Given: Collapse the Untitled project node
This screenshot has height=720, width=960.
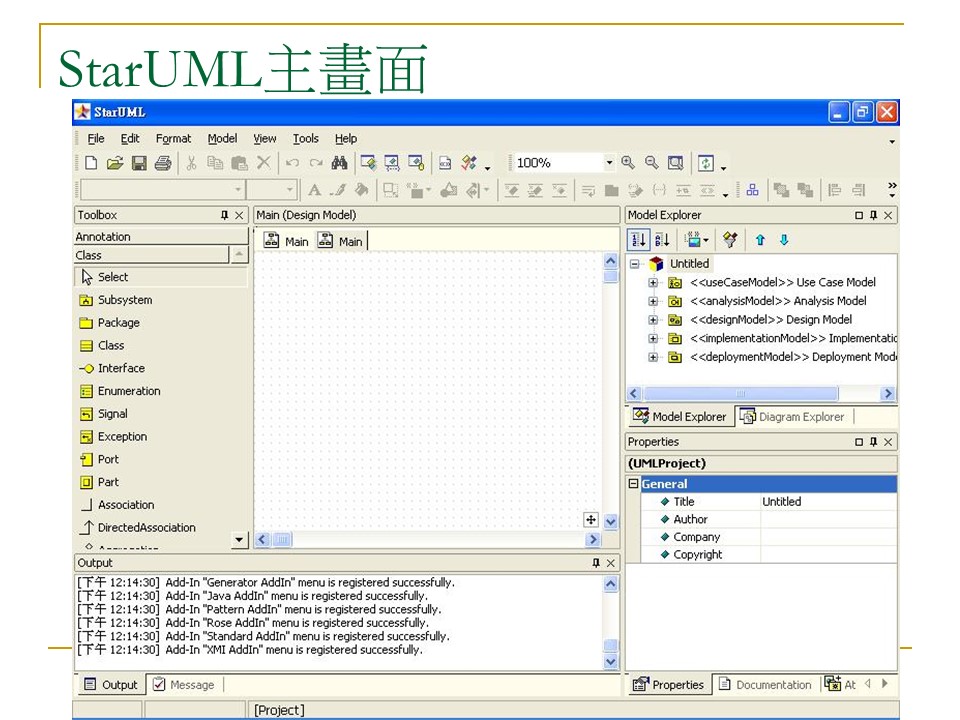Looking at the screenshot, I should 634,264.
